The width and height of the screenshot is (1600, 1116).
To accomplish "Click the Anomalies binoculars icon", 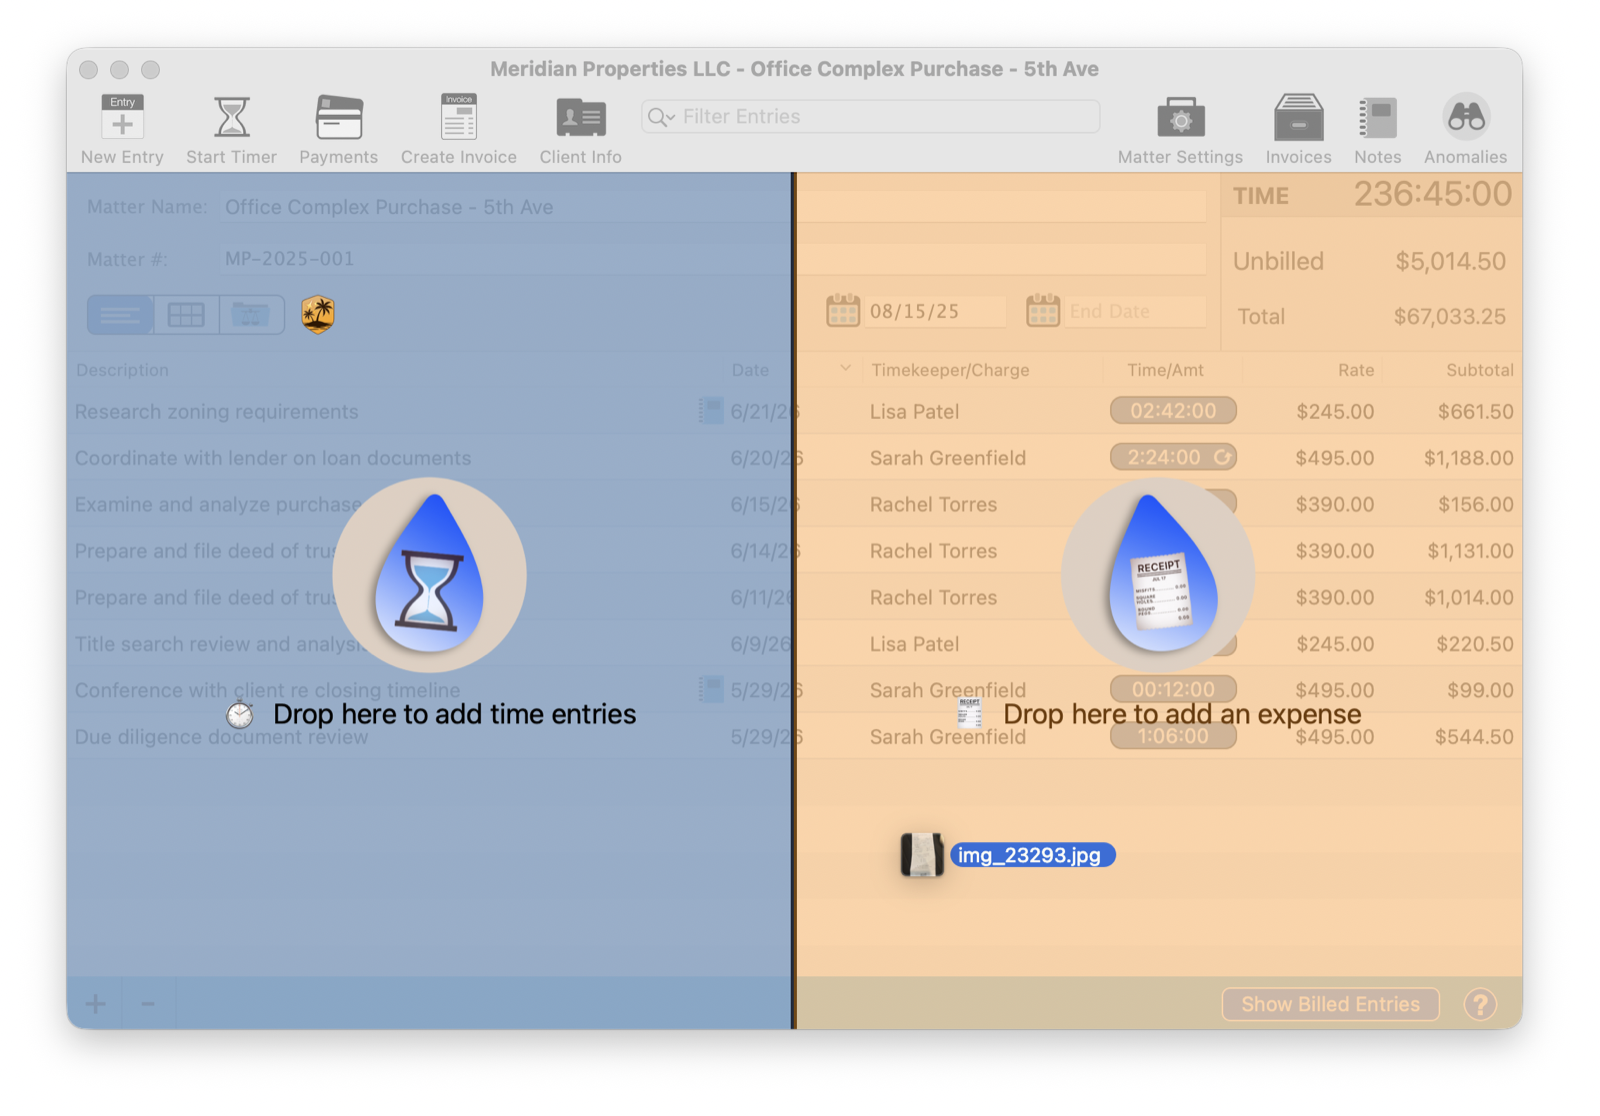I will [x=1466, y=117].
